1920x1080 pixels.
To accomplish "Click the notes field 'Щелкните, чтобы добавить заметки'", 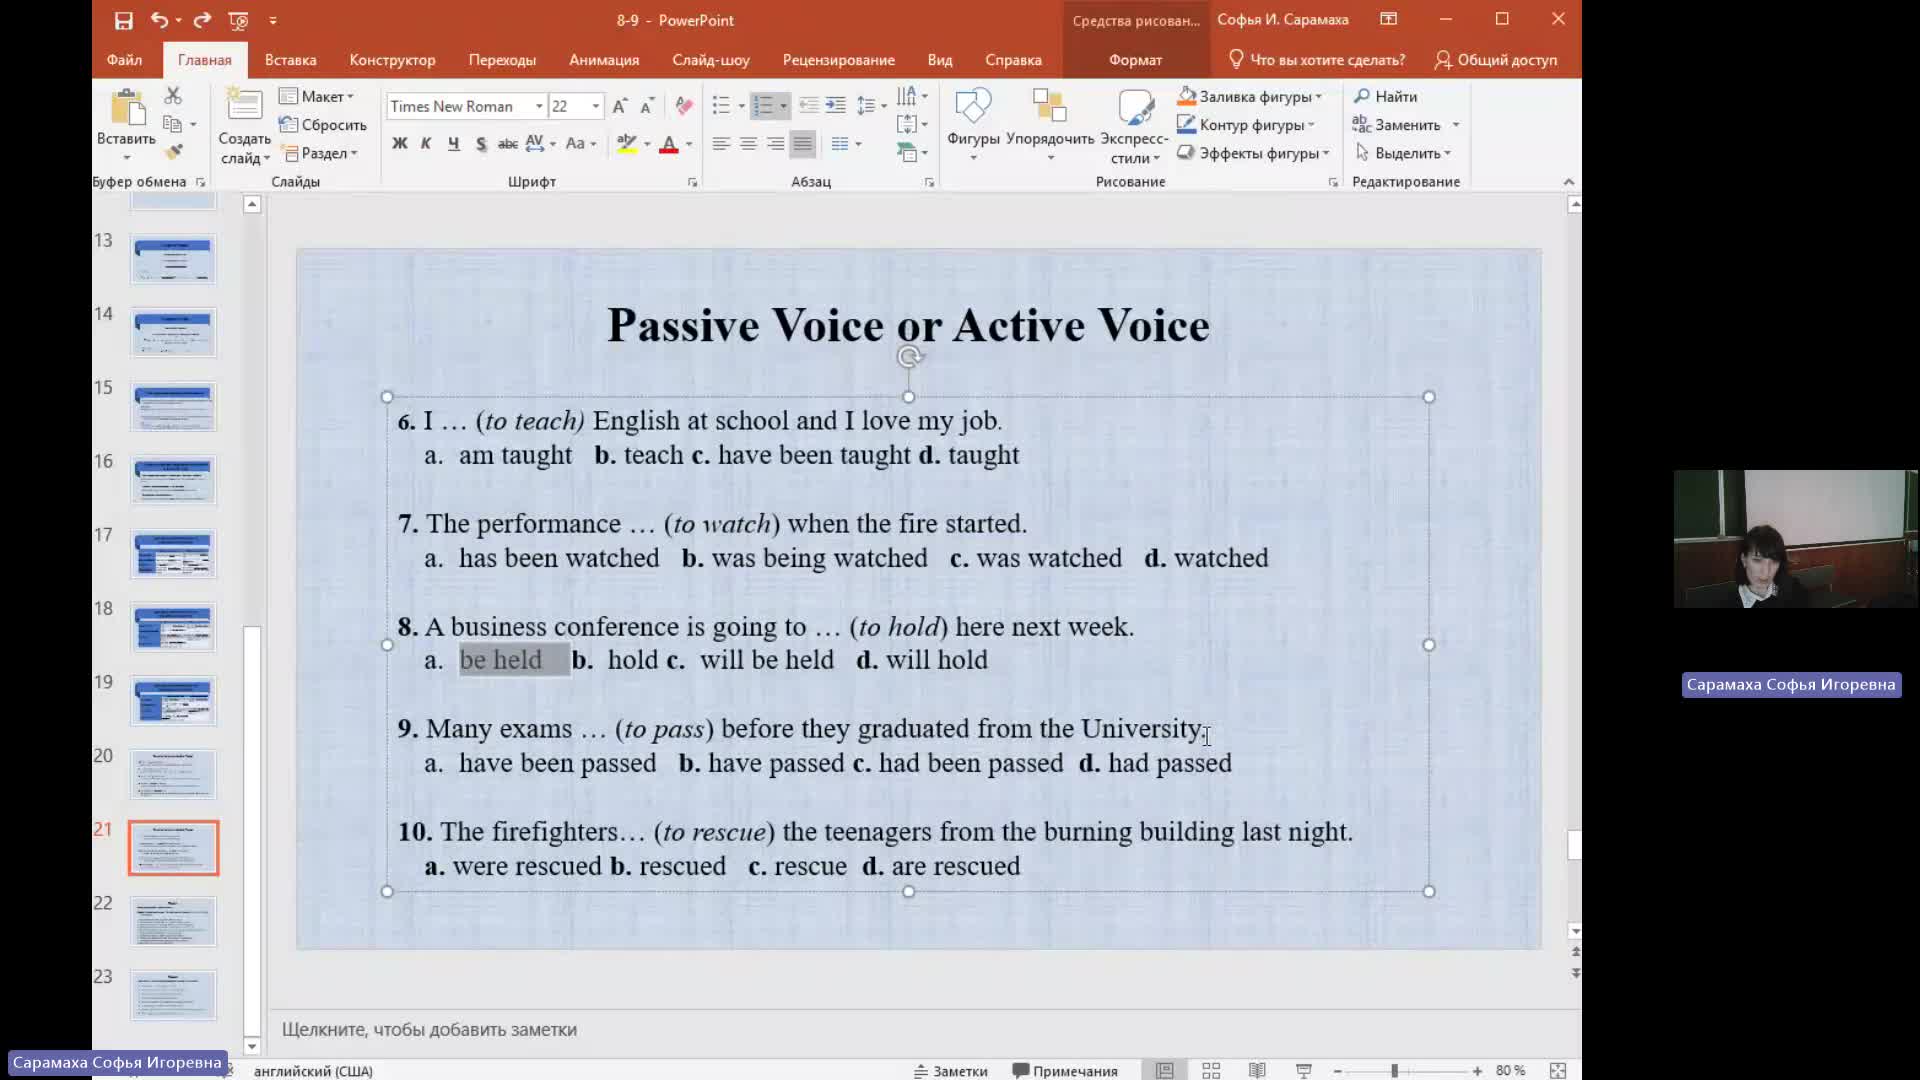I will (429, 1029).
